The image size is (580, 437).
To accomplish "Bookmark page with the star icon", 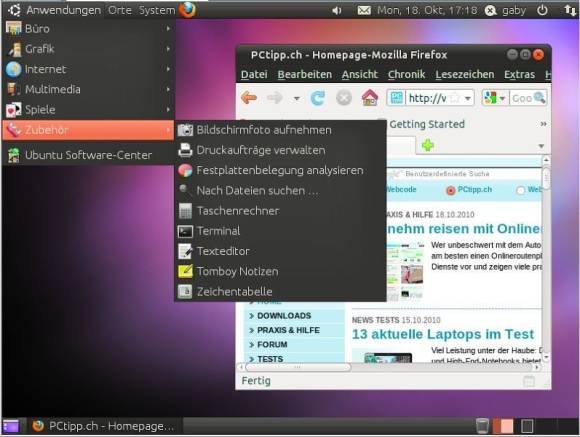I will (x=455, y=98).
